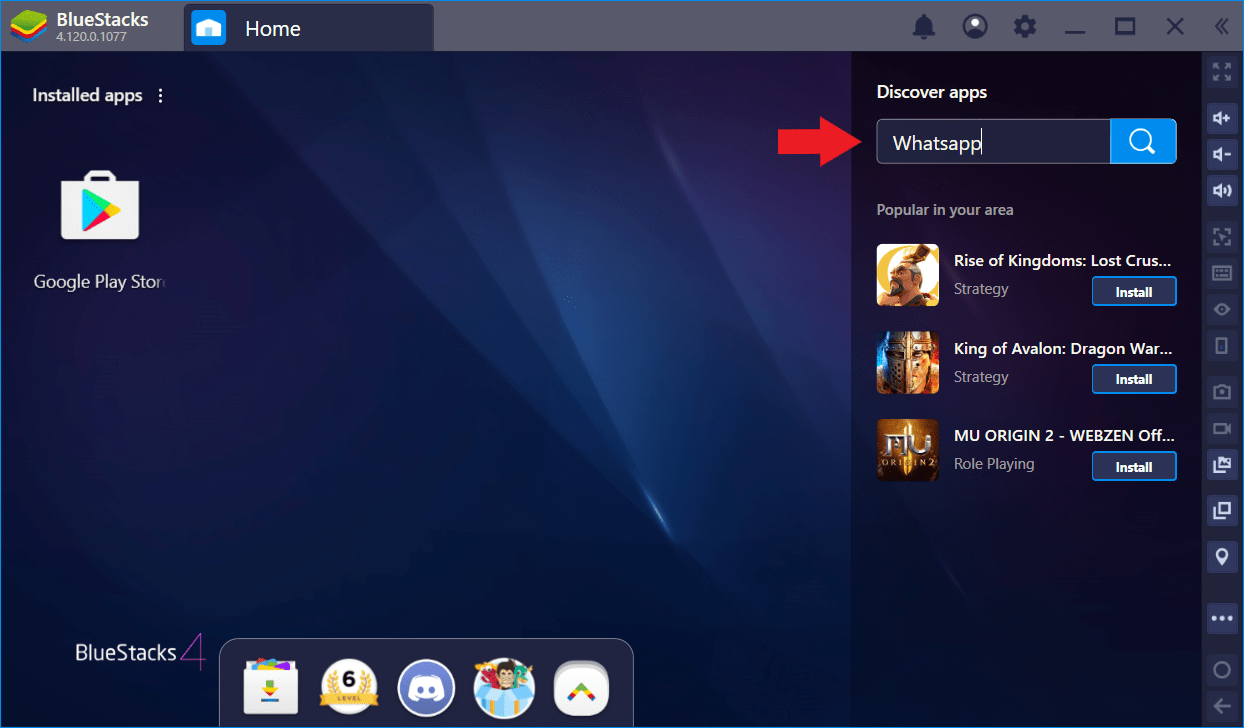1244x728 pixels.
Task: Toggle the eye visibility icon in sidebar
Action: point(1221,309)
